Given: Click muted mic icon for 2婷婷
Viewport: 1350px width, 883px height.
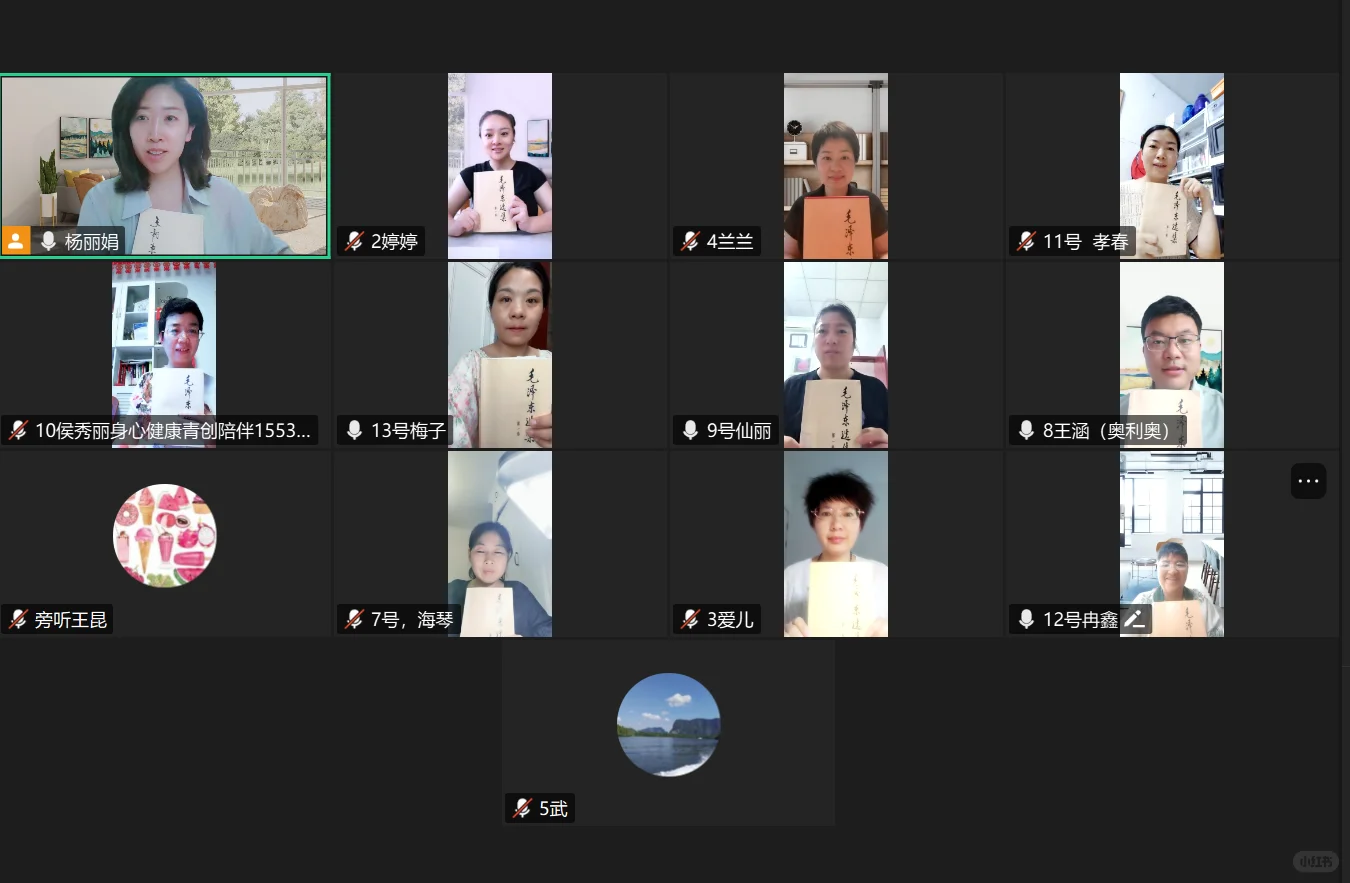Looking at the screenshot, I should tap(354, 241).
